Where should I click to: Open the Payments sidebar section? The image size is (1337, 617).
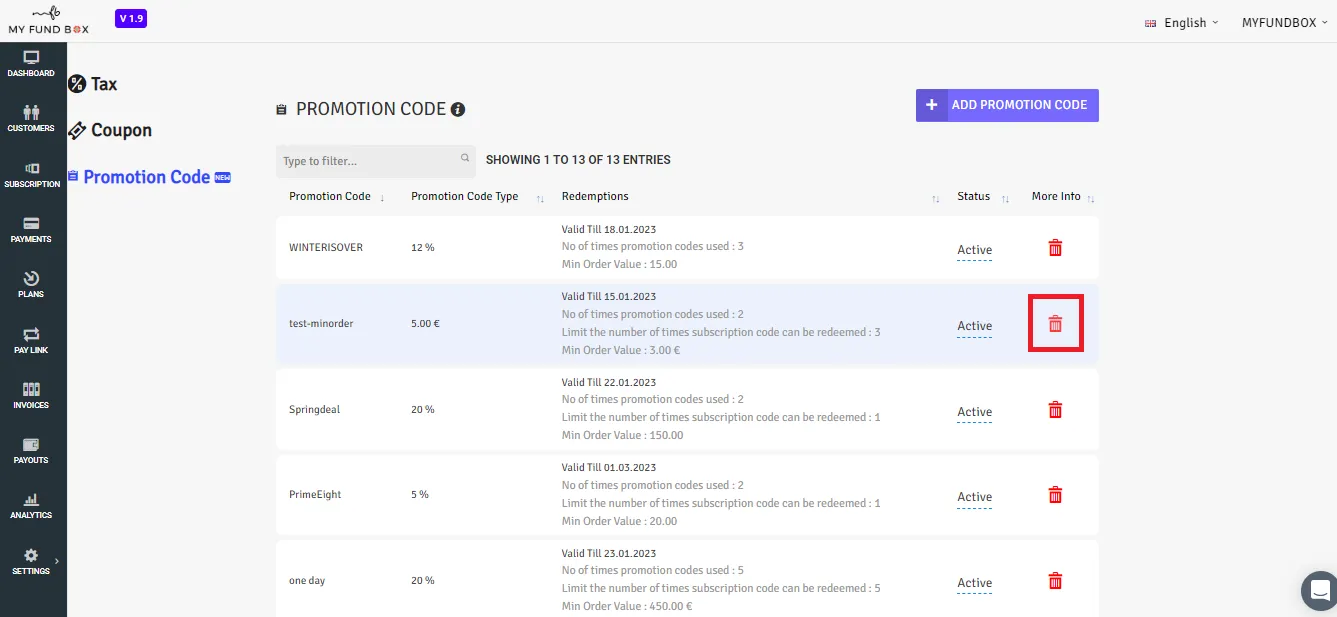click(x=31, y=230)
